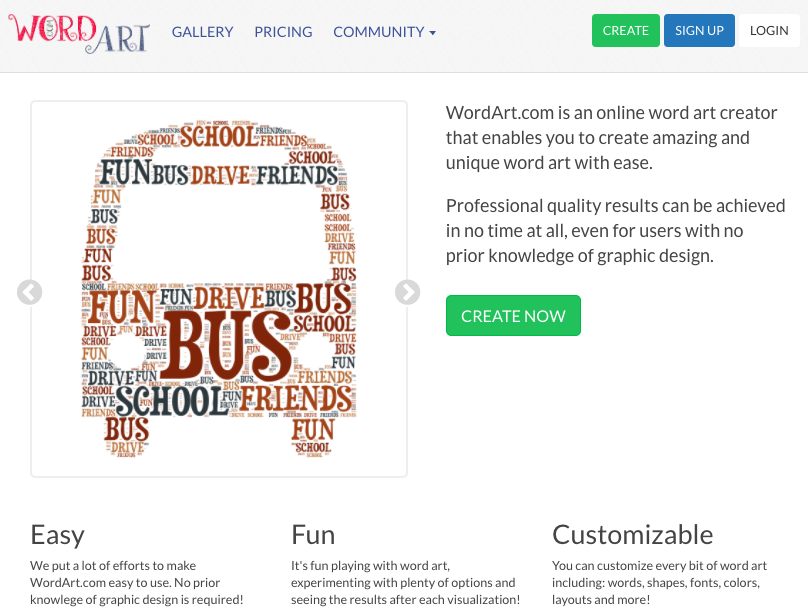
Task: Click CREATE NOW to start designing
Action: click(513, 315)
